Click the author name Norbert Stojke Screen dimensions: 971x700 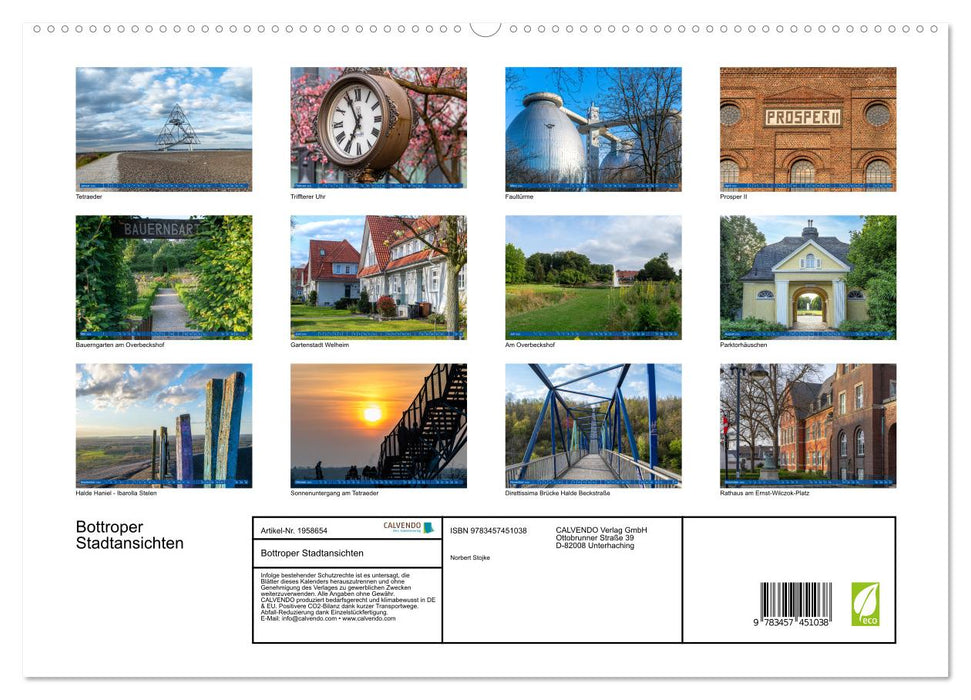tap(472, 558)
